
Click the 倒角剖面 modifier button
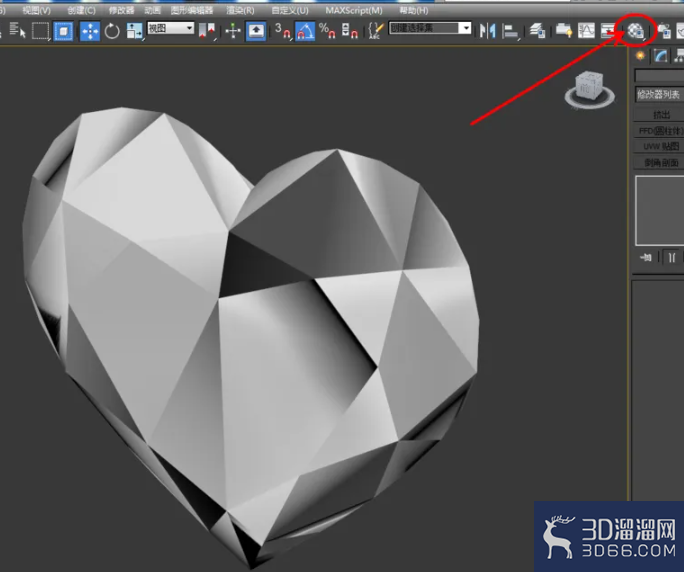tap(659, 162)
